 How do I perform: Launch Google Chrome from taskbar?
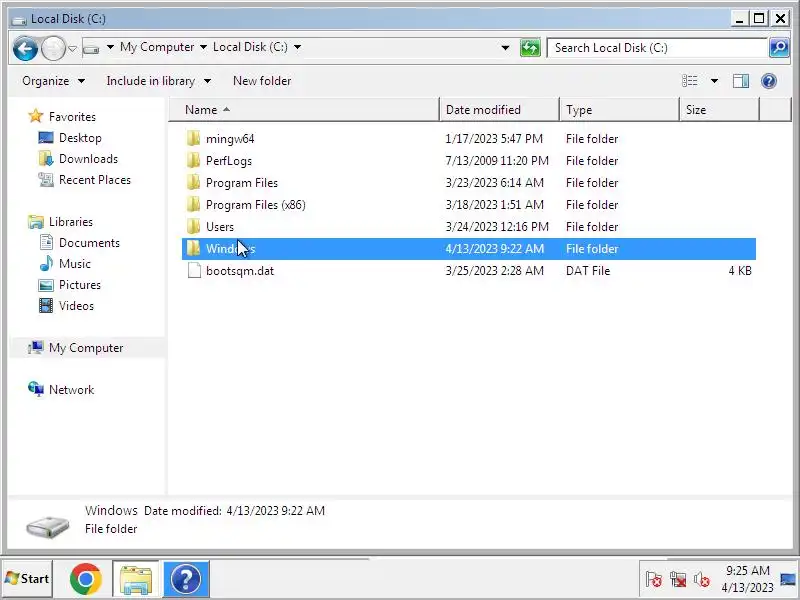point(86,579)
